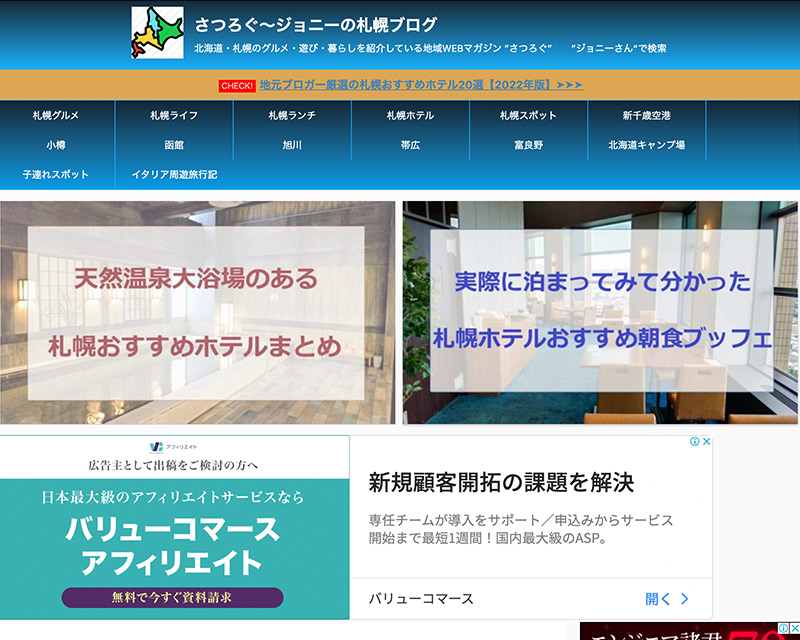This screenshot has width=800, height=640.
Task: Go to 札幌ランチ category
Action: [x=292, y=116]
